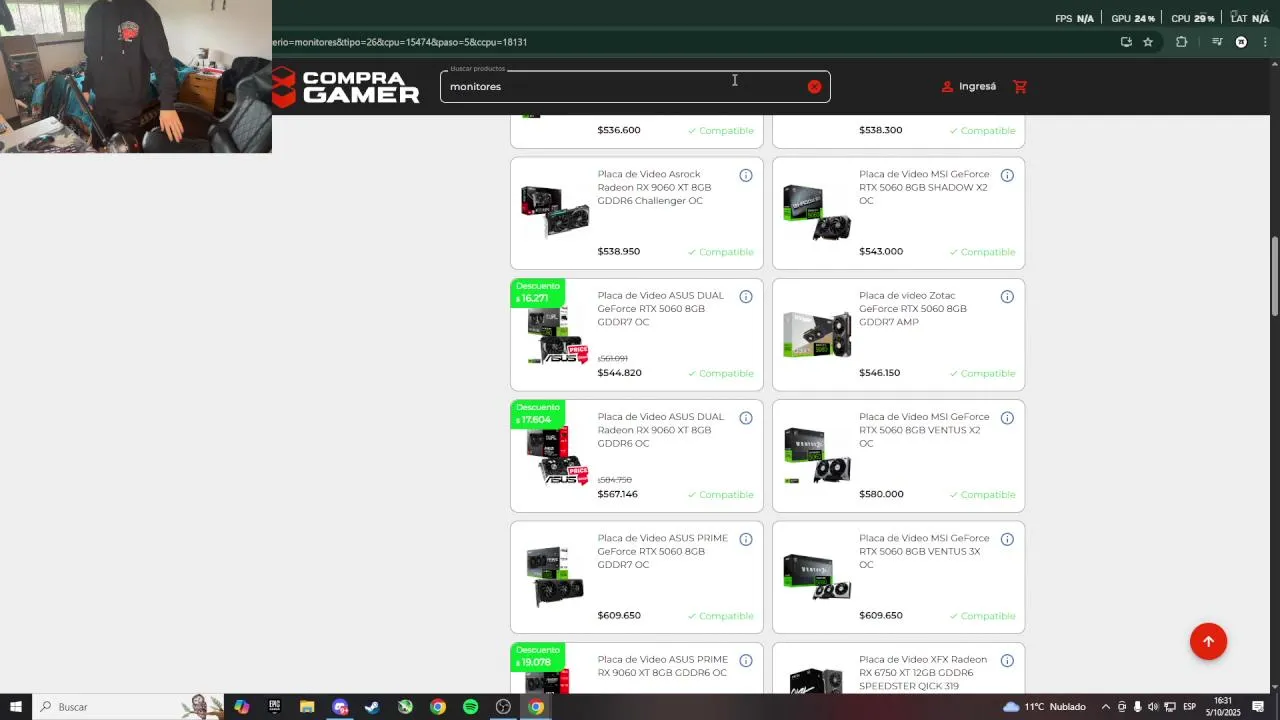Viewport: 1280px width, 720px height.
Task: Click the $580.000 price
Action: (881, 494)
